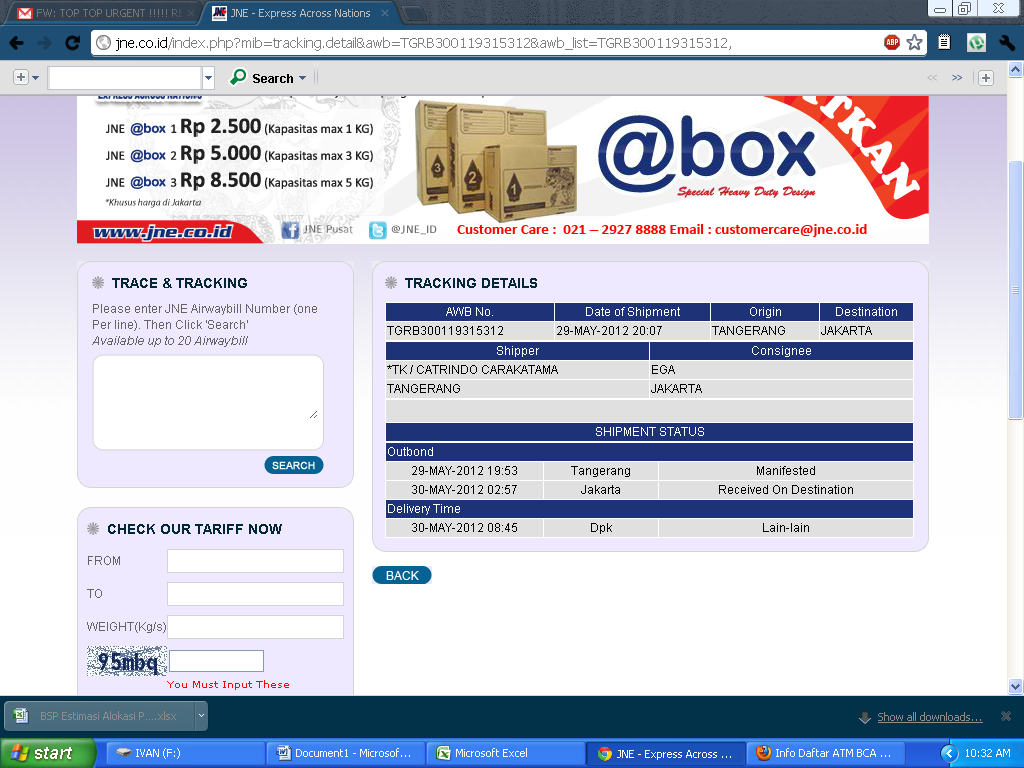
Task: Open the BSP Estimasi download options arrow
Action: tap(201, 716)
